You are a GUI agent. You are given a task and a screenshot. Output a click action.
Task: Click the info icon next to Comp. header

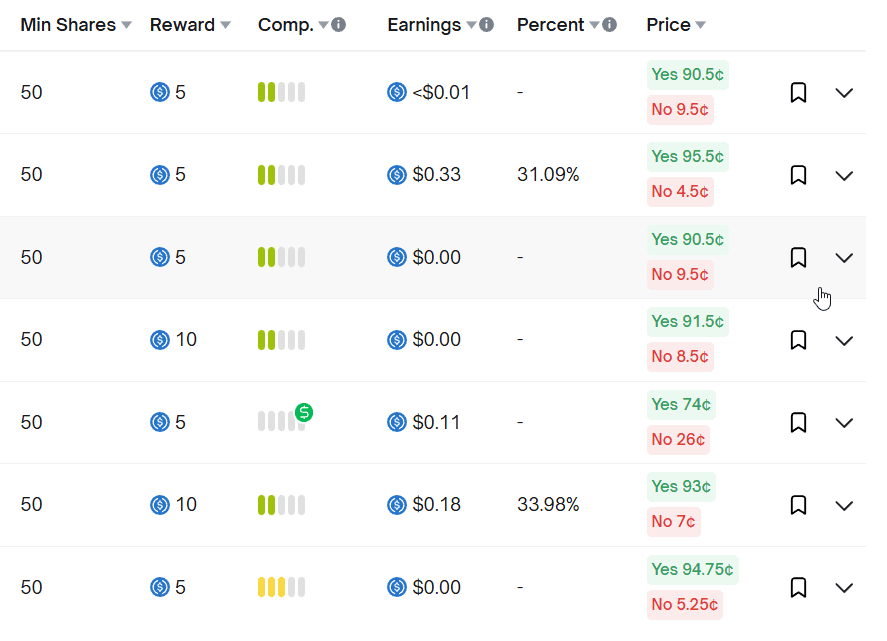[339, 25]
